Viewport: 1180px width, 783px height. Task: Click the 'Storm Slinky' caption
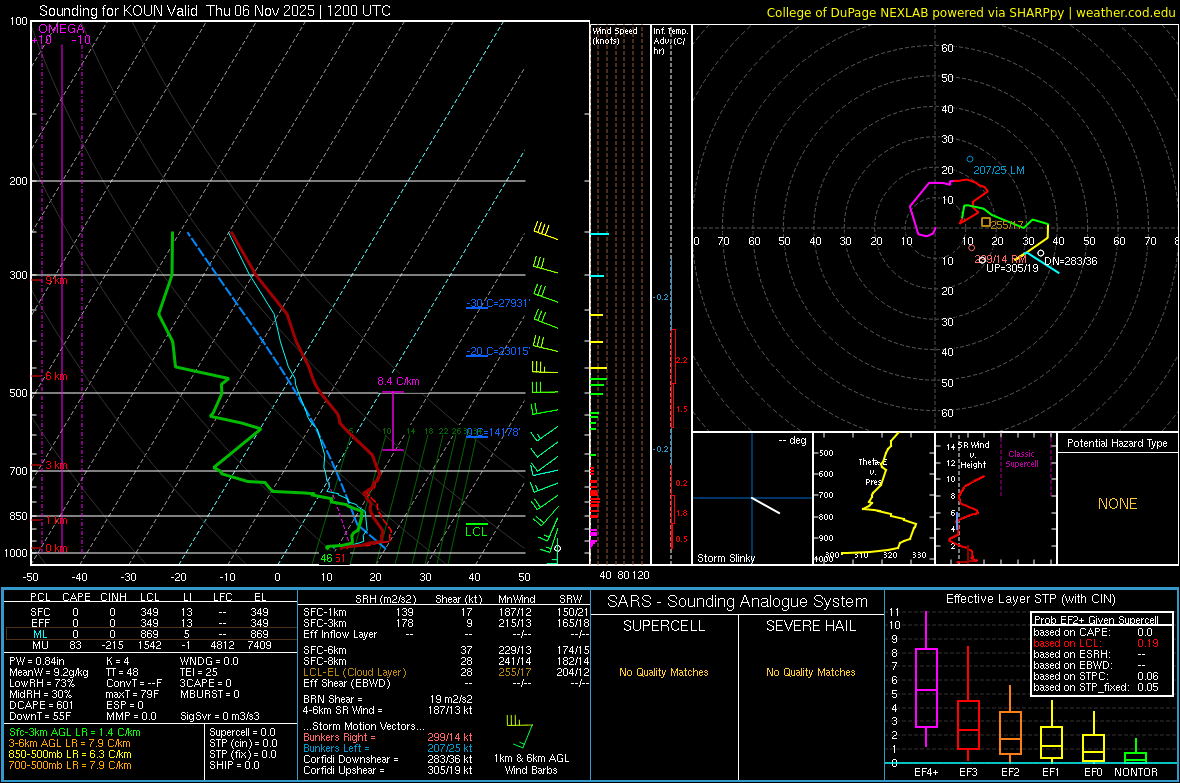pyautogui.click(x=725, y=558)
